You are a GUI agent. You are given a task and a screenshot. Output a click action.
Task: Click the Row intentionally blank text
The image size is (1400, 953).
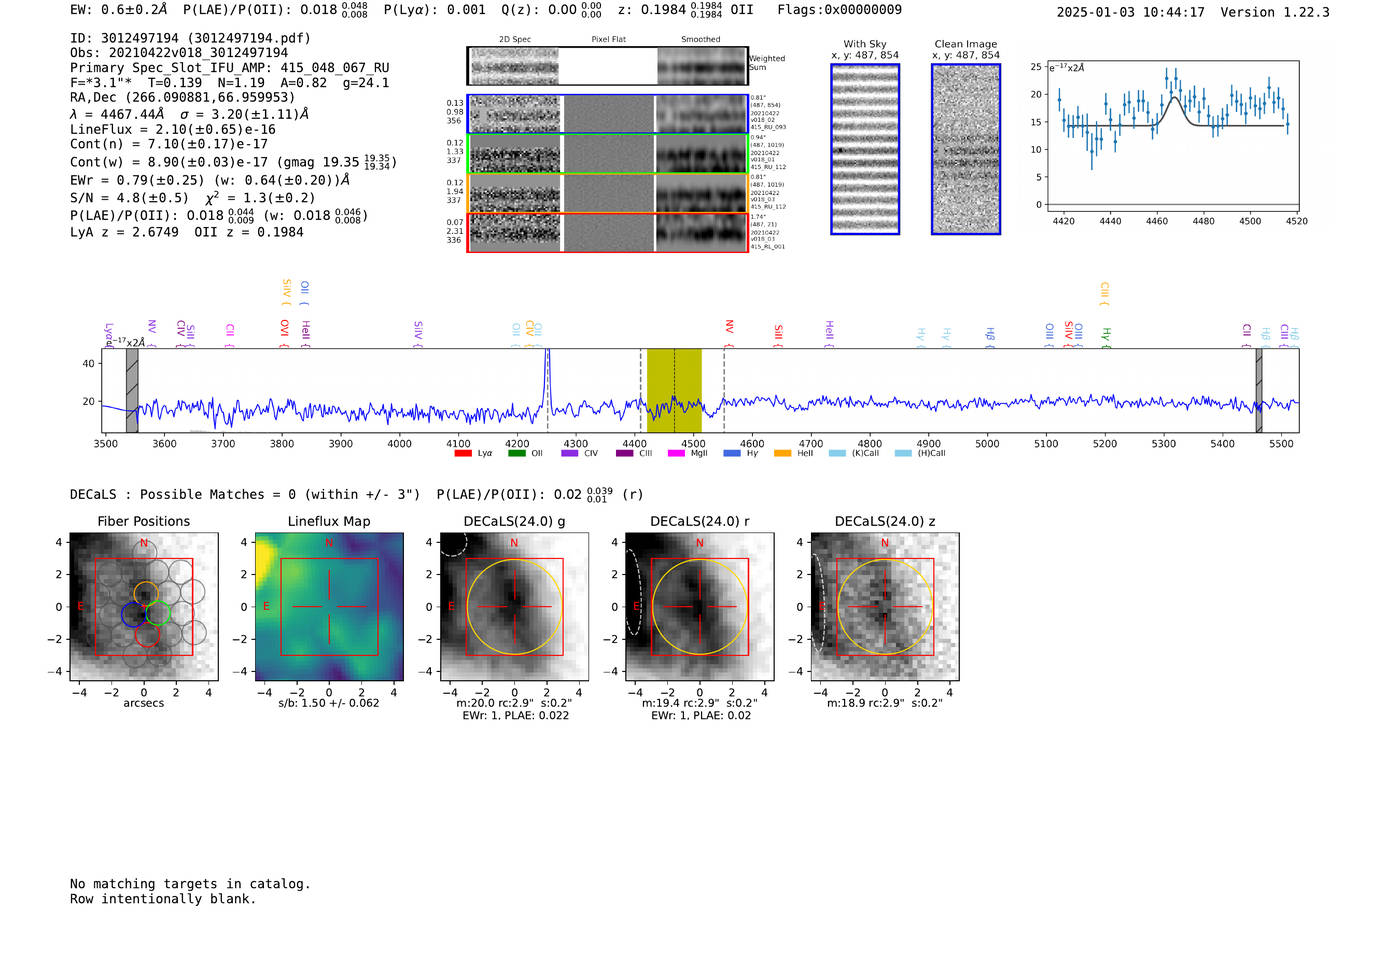pos(163,899)
